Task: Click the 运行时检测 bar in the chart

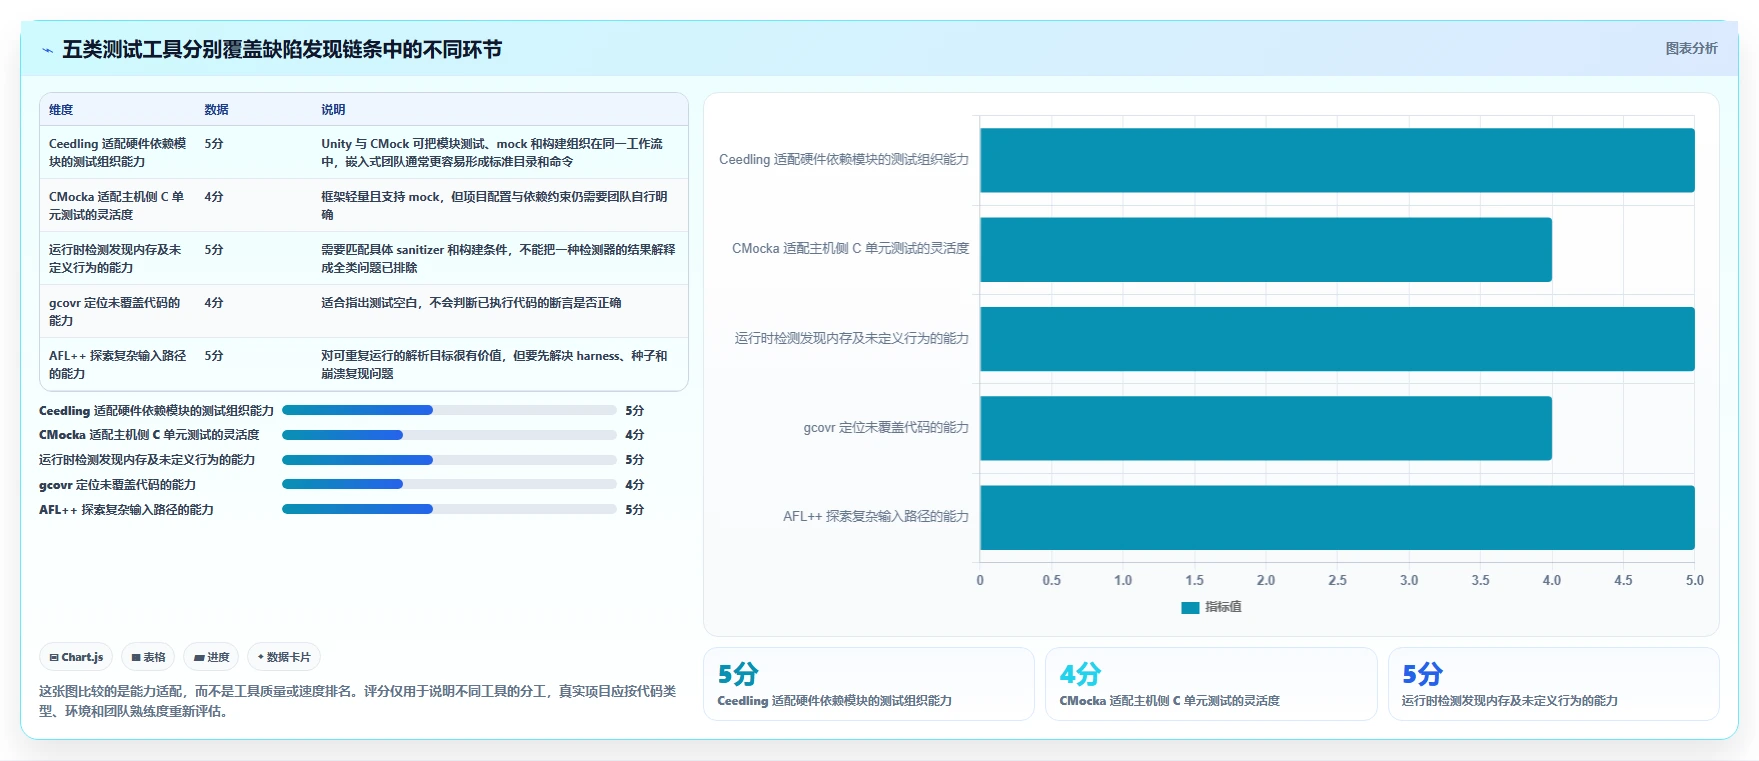Action: coord(1337,339)
